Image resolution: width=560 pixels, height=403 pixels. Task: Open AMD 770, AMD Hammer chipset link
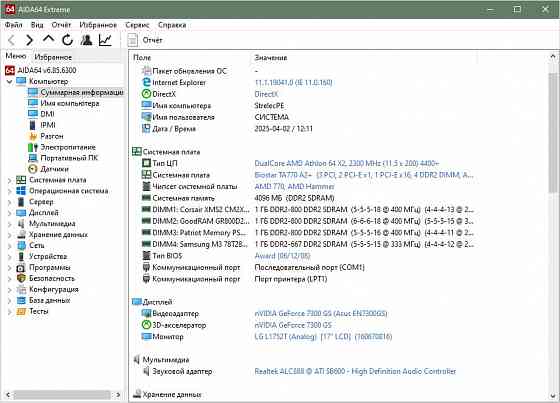[294, 186]
